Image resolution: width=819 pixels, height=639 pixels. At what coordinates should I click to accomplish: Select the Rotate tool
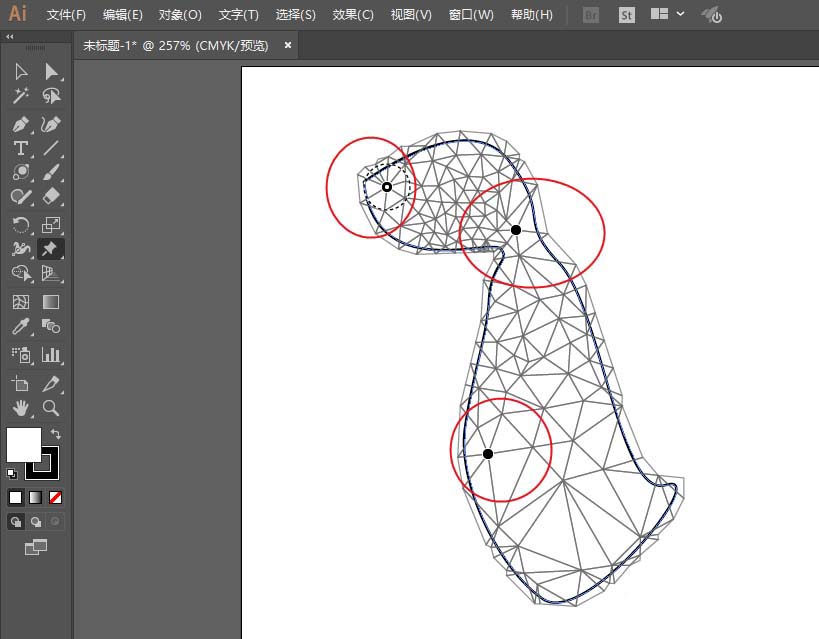coord(20,225)
